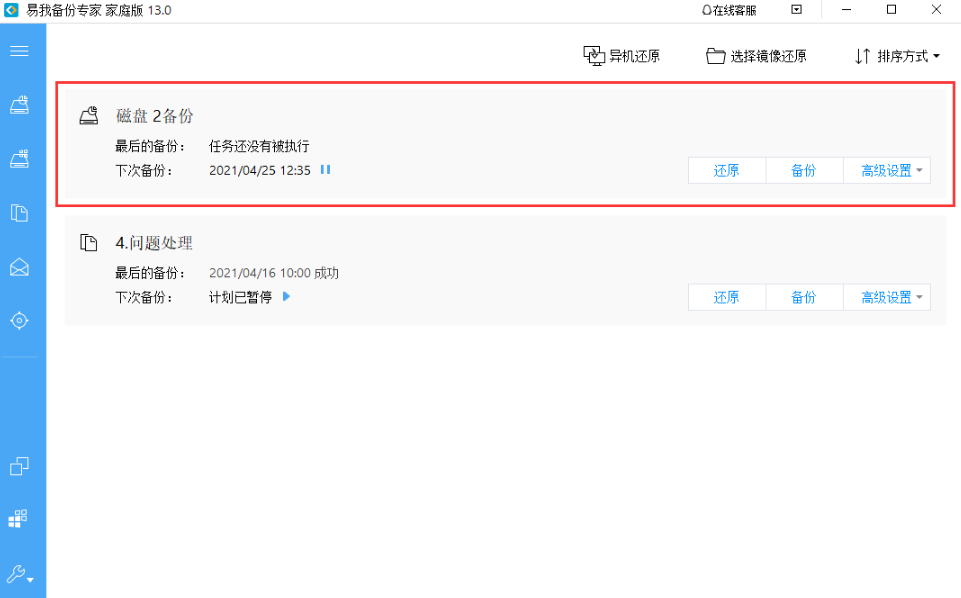Viewport: 961px width, 598px height.
Task: Click 还原 for 磁盘 2备份 task
Action: click(727, 170)
